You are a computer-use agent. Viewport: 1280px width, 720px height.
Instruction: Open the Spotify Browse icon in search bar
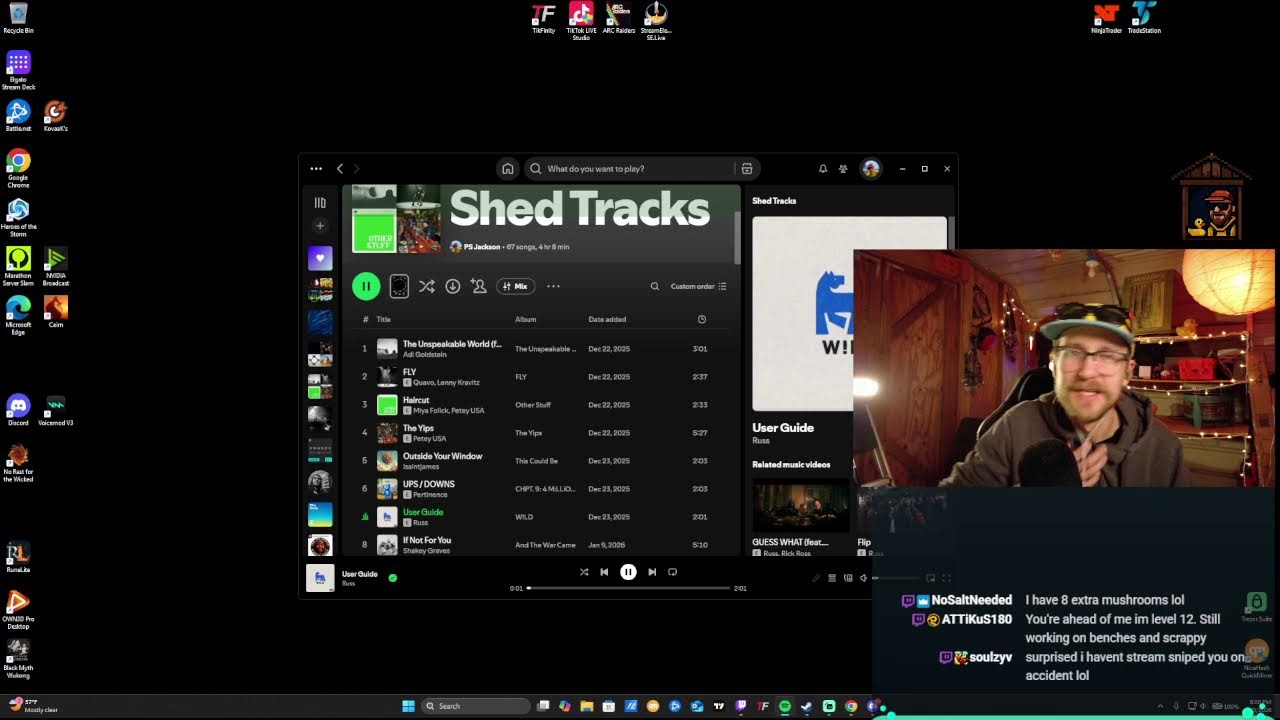pos(746,169)
